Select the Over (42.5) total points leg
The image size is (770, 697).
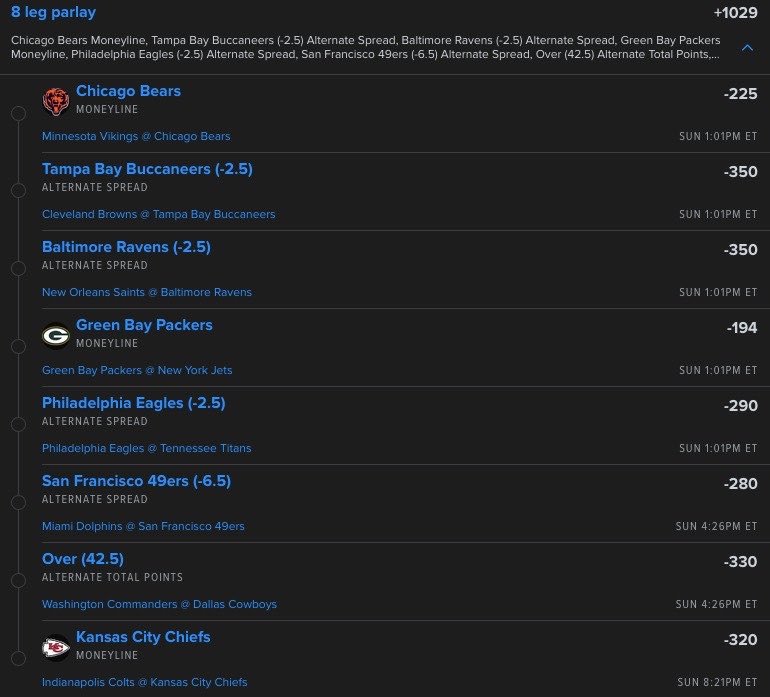point(83,559)
